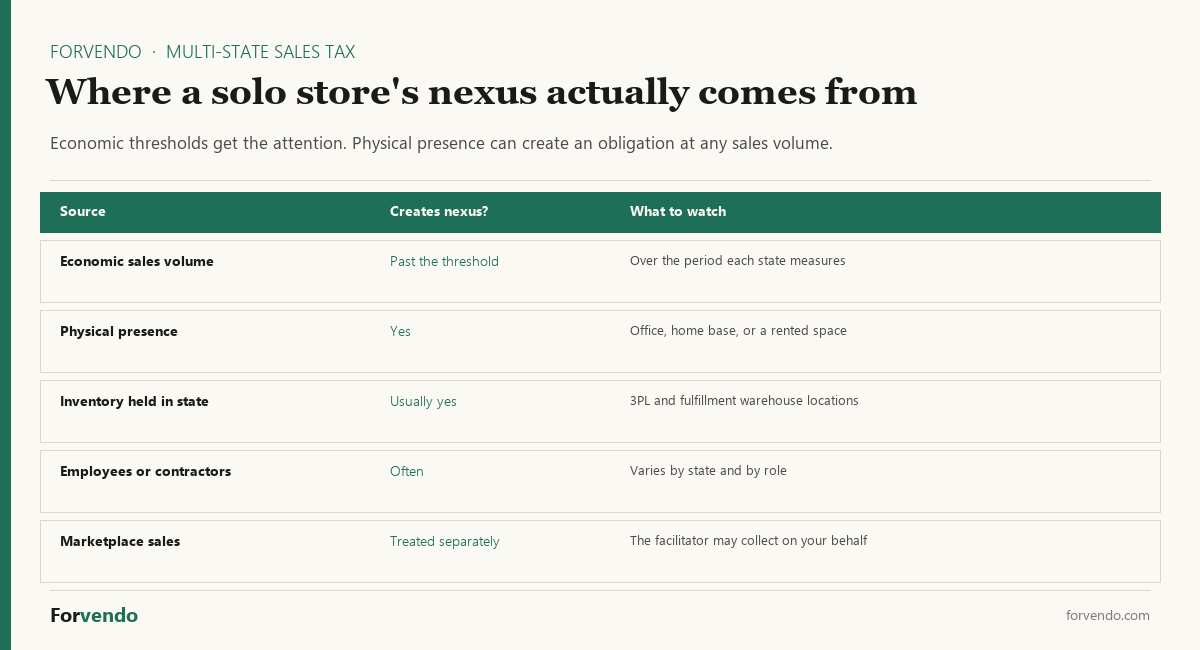Click the 'Treated separately' value

(445, 541)
